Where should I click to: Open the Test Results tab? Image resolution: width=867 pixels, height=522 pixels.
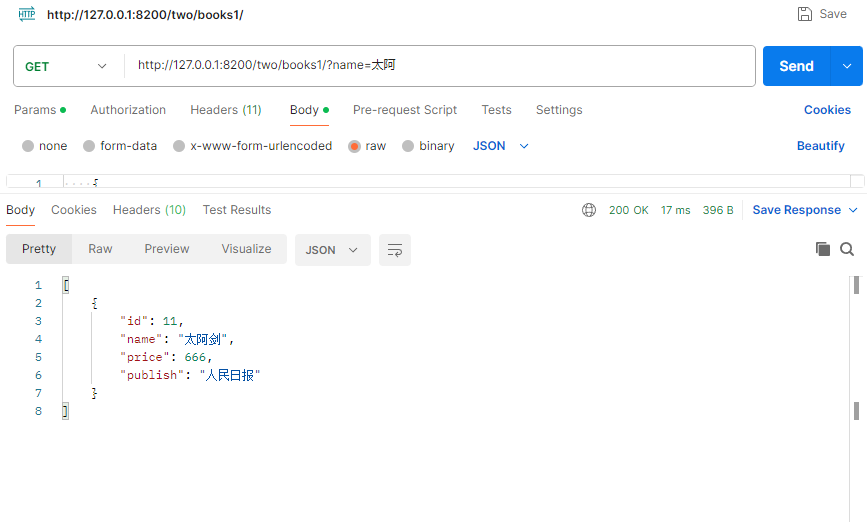(237, 210)
